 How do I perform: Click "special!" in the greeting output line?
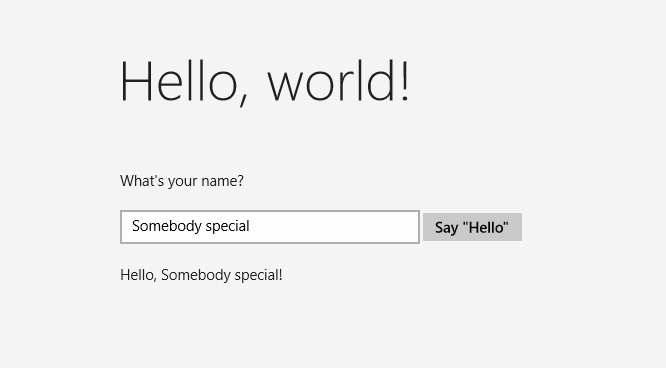point(258,275)
